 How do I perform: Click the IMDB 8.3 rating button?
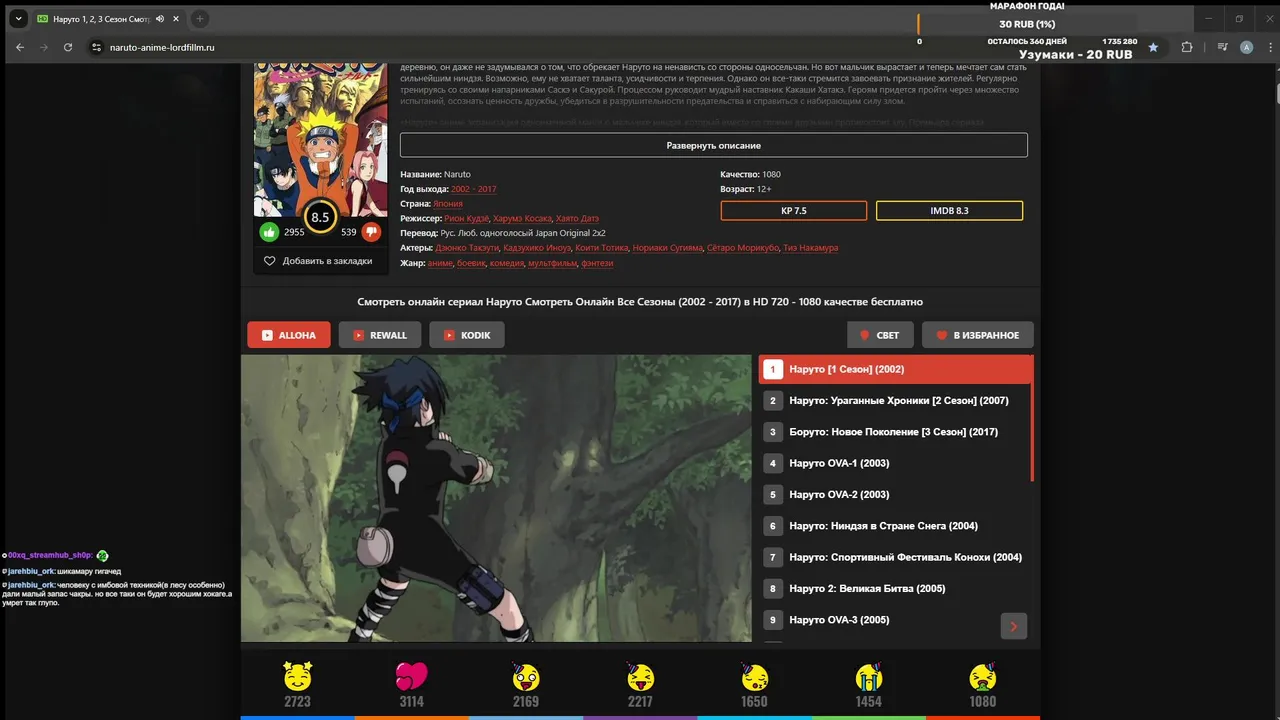click(x=949, y=211)
